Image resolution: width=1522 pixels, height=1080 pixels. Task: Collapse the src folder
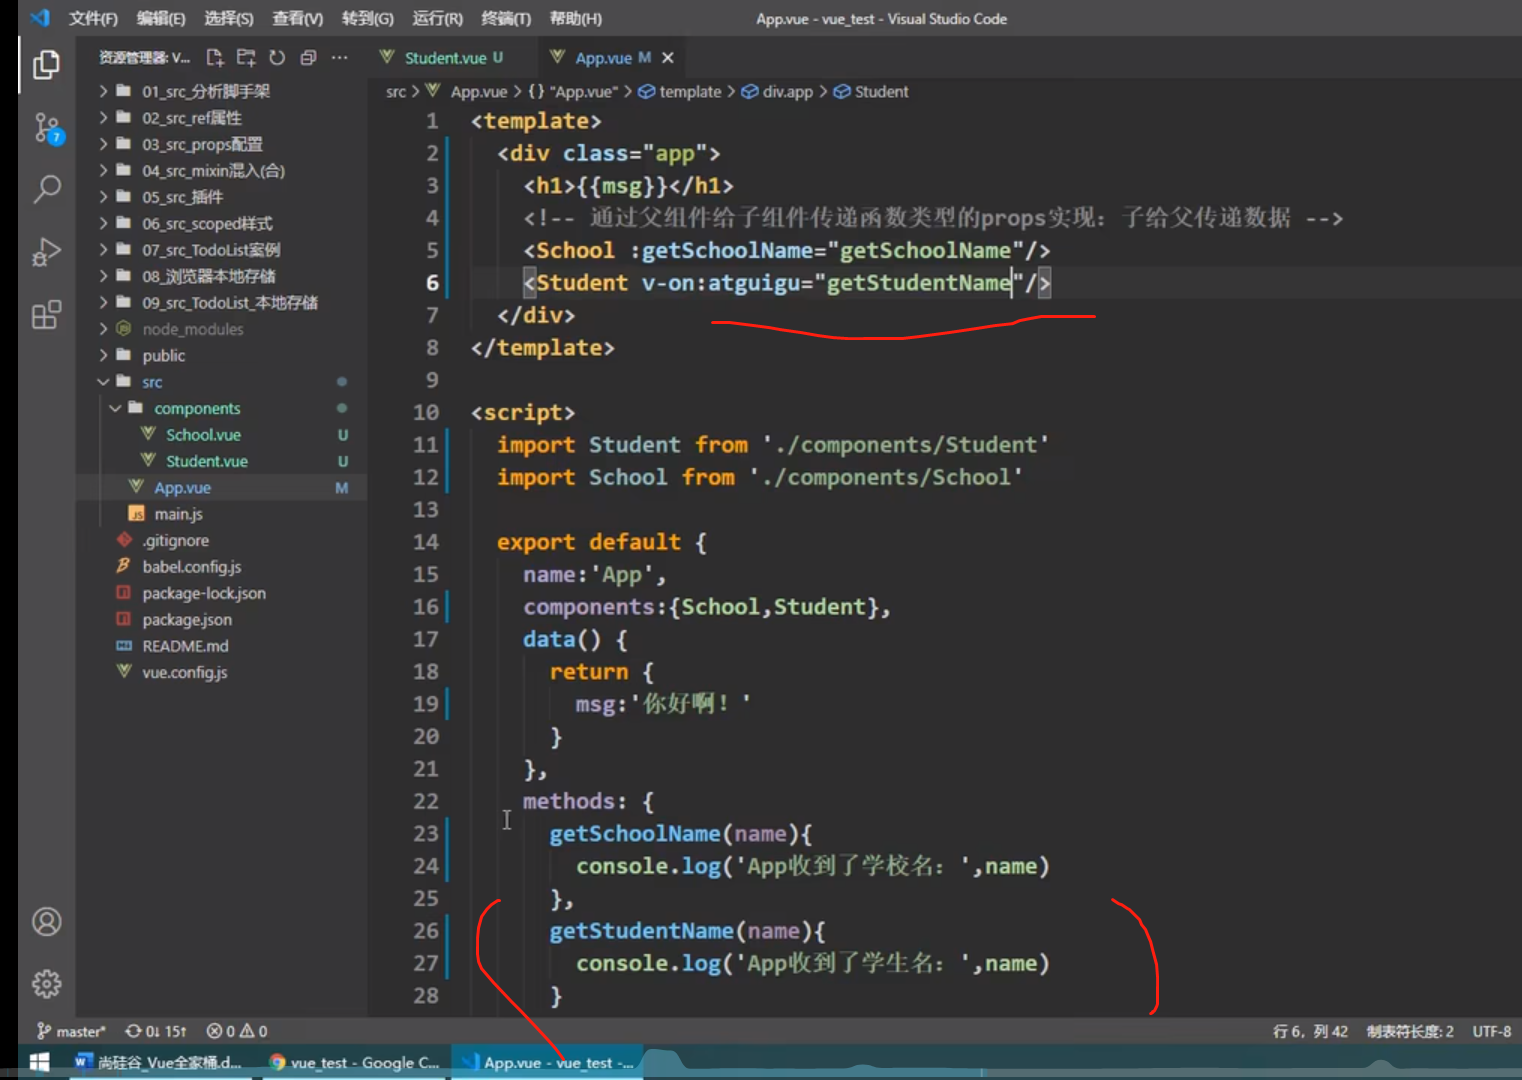[151, 382]
